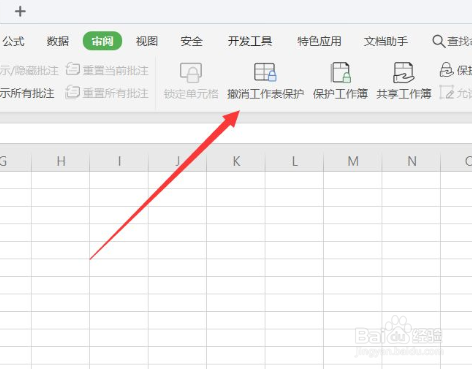
Task: Select column J header
Action: [x=177, y=161]
